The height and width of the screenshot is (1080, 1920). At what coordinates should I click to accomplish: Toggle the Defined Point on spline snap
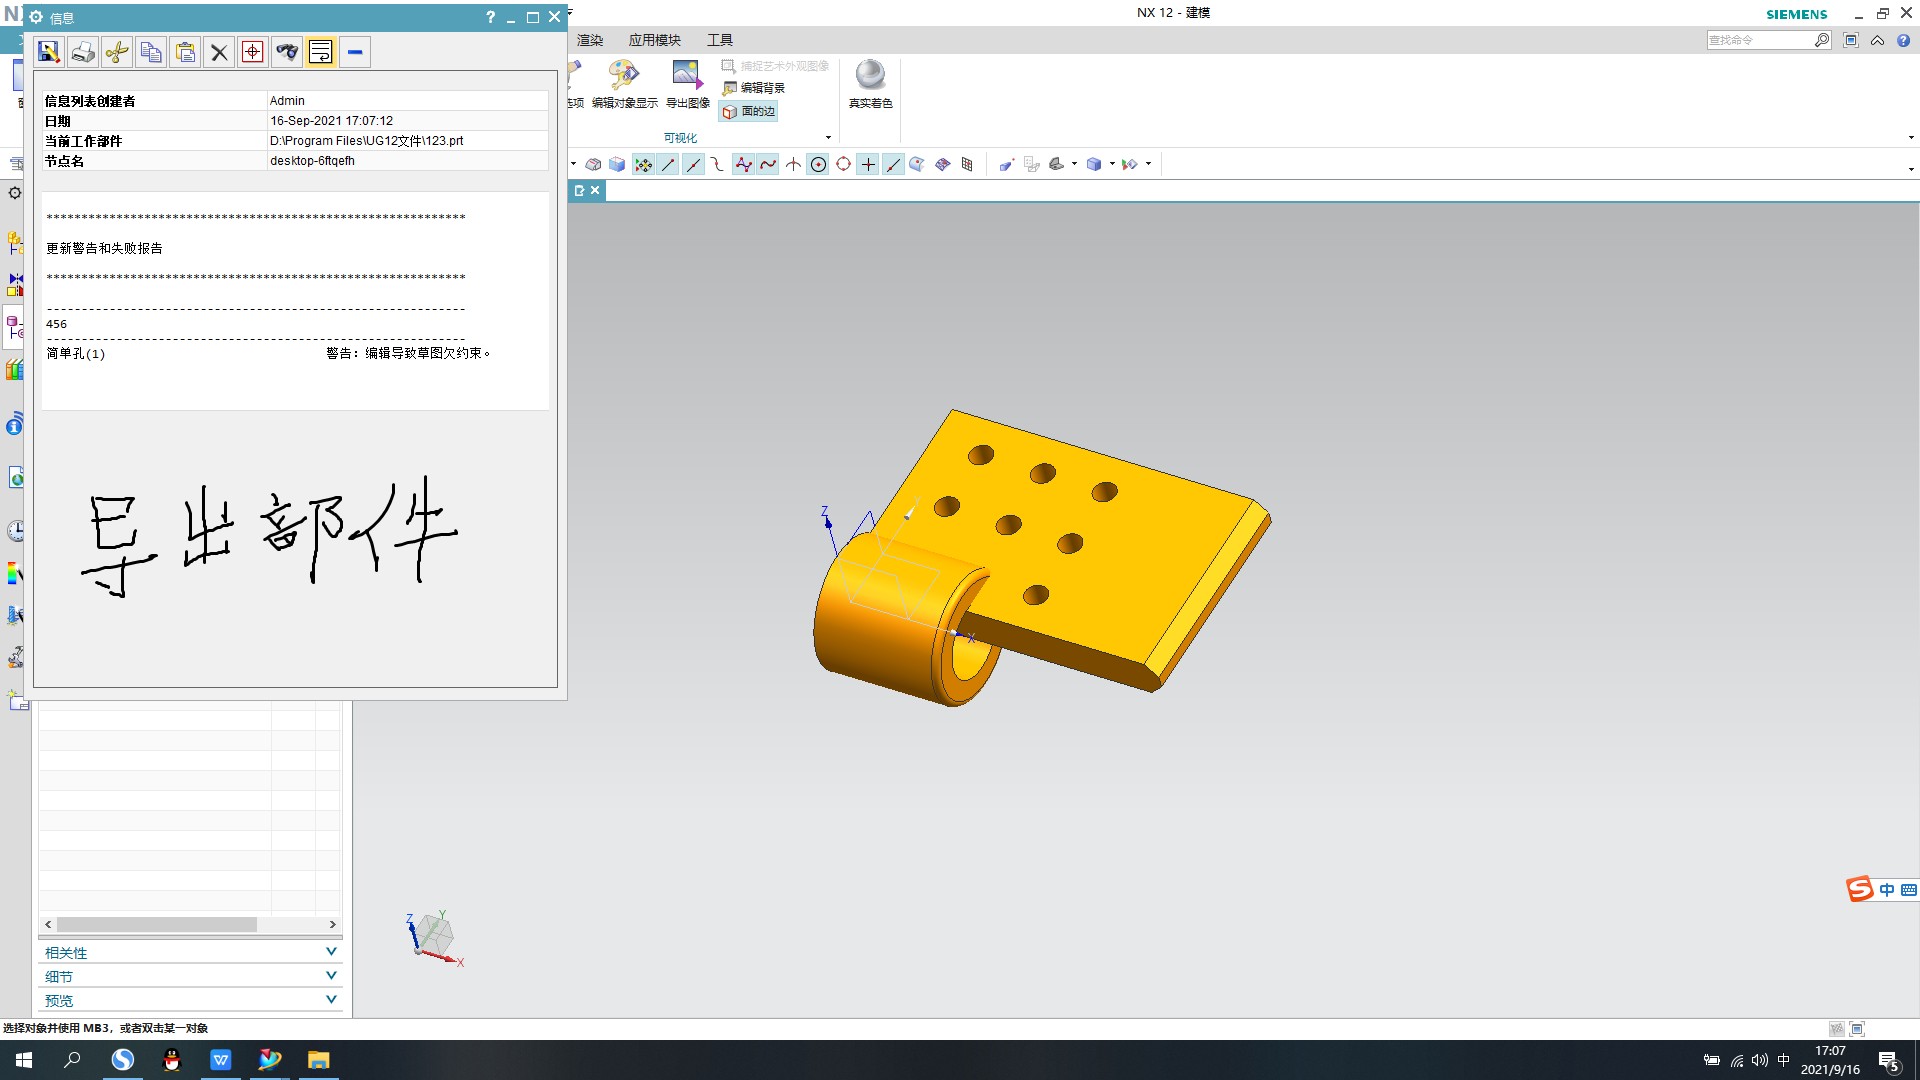coord(768,164)
